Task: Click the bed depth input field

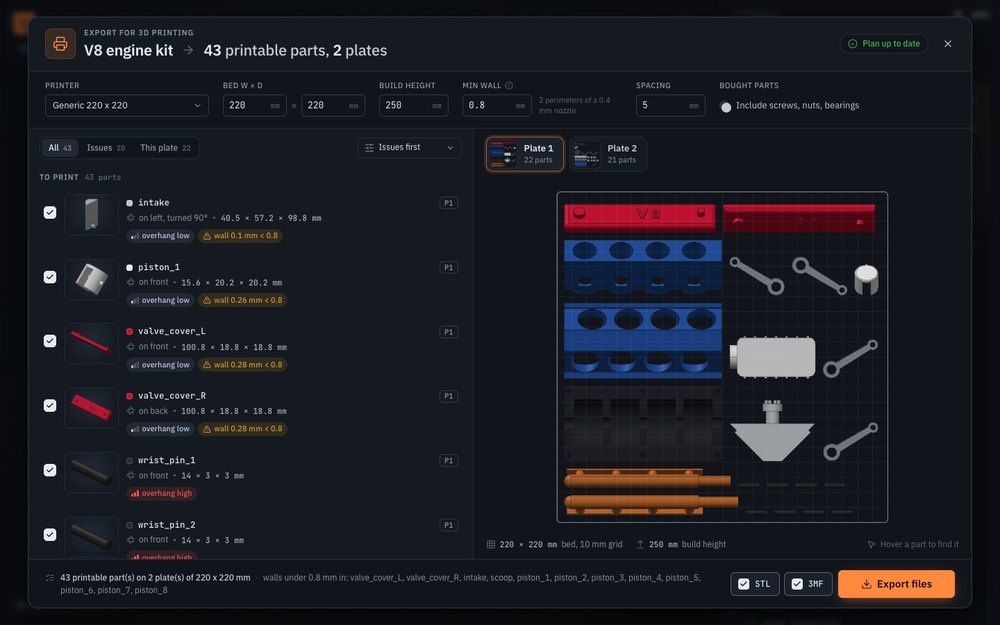Action: (x=333, y=106)
